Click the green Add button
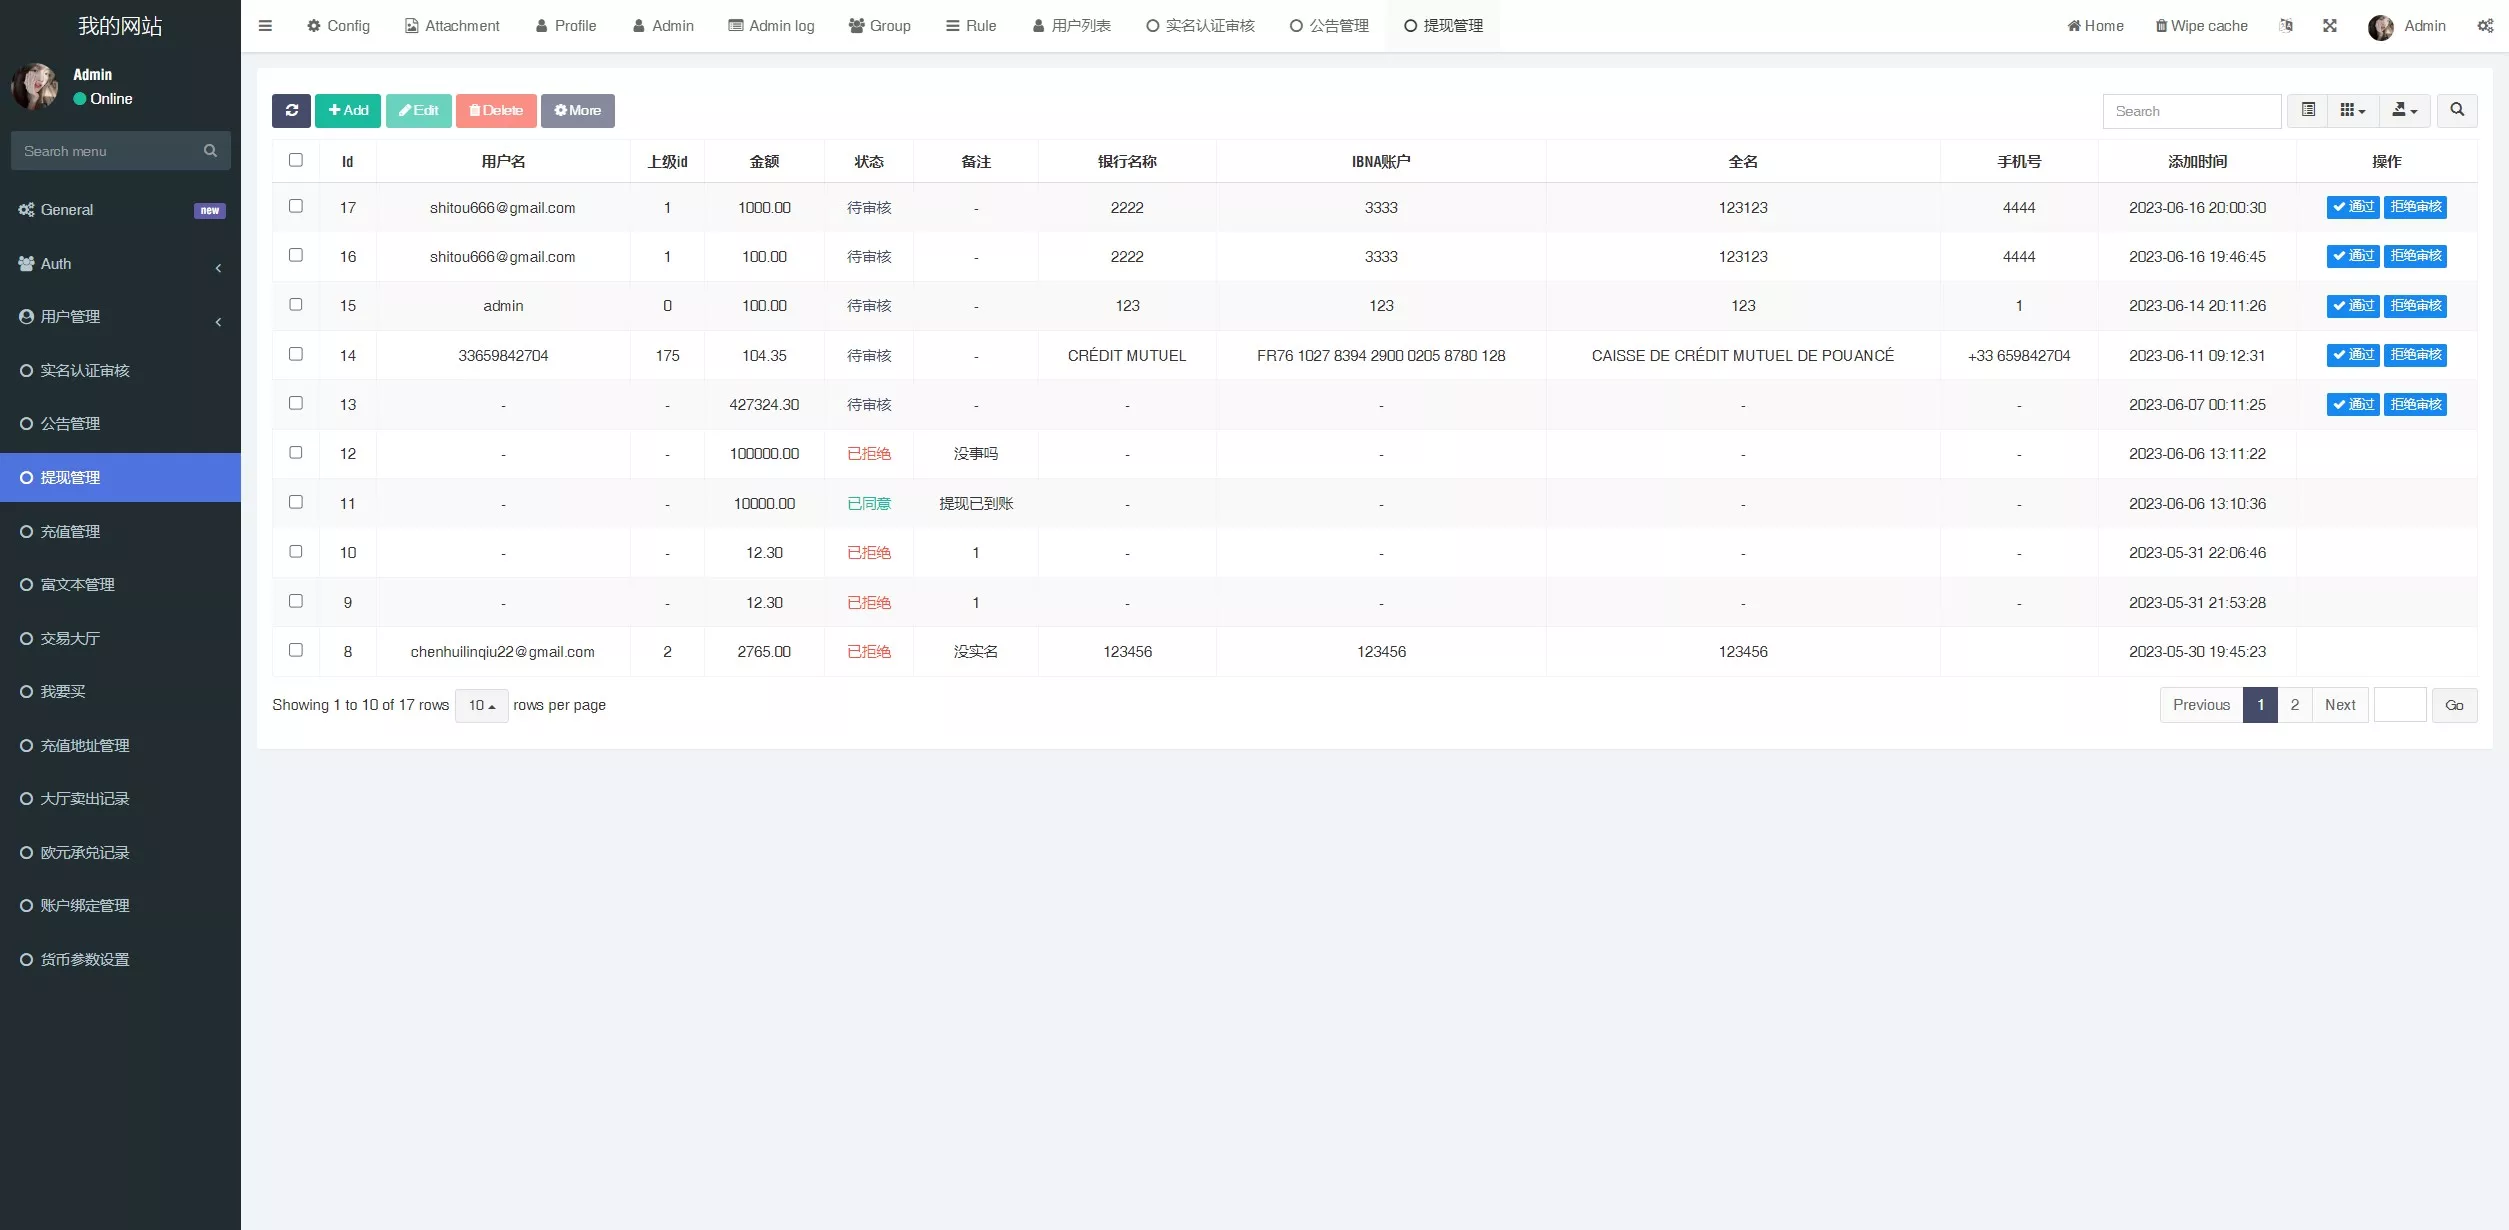Image resolution: width=2509 pixels, height=1230 pixels. point(348,110)
